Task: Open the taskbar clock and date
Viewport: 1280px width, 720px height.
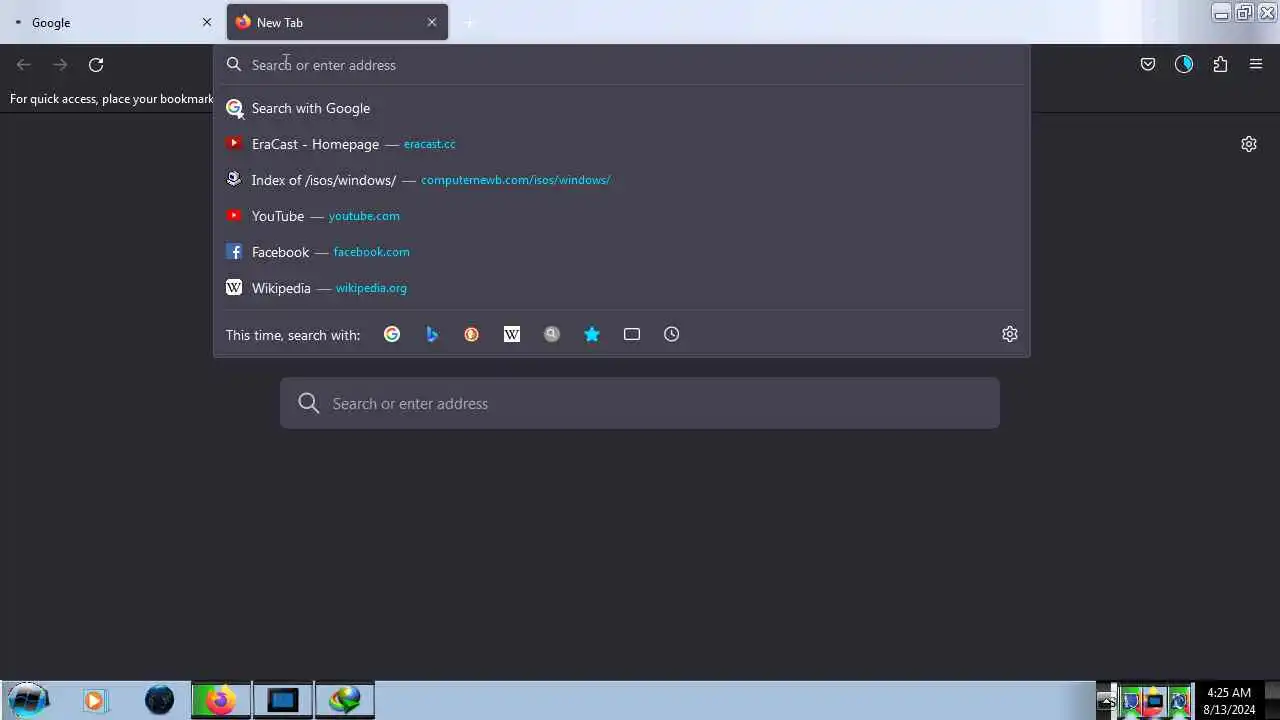Action: tap(1229, 701)
